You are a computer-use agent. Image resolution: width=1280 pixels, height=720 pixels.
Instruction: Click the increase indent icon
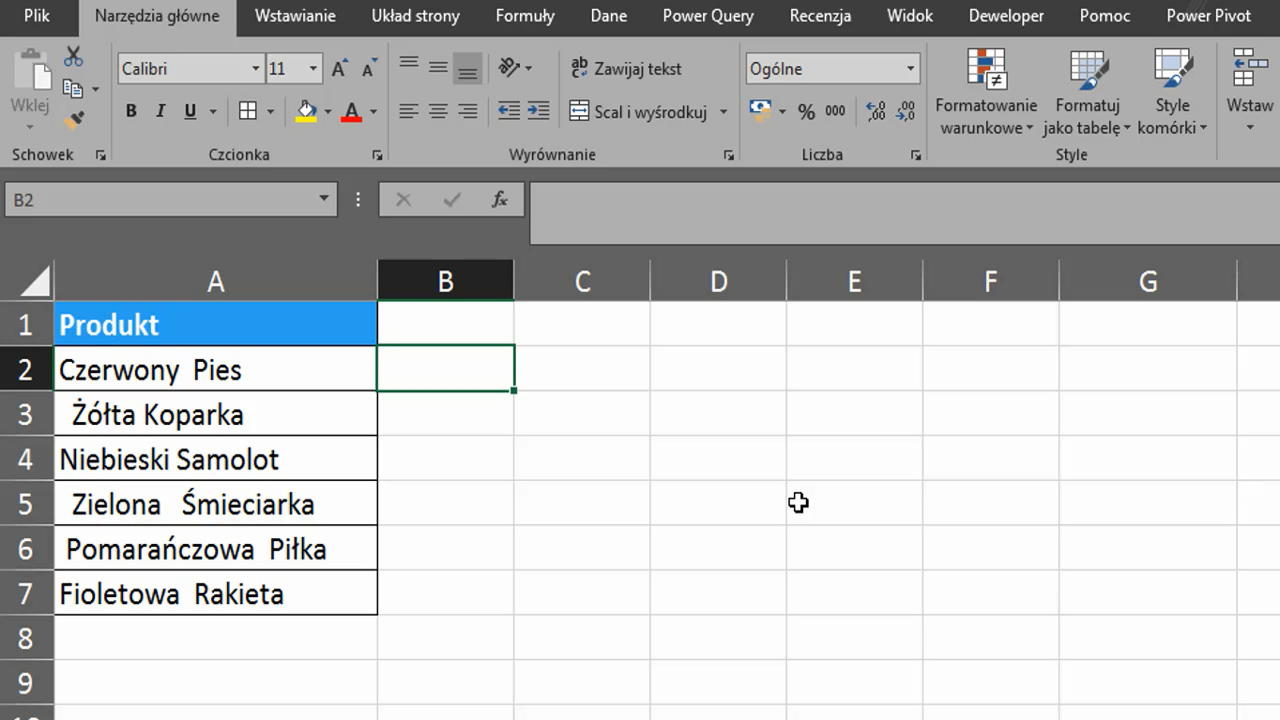538,111
